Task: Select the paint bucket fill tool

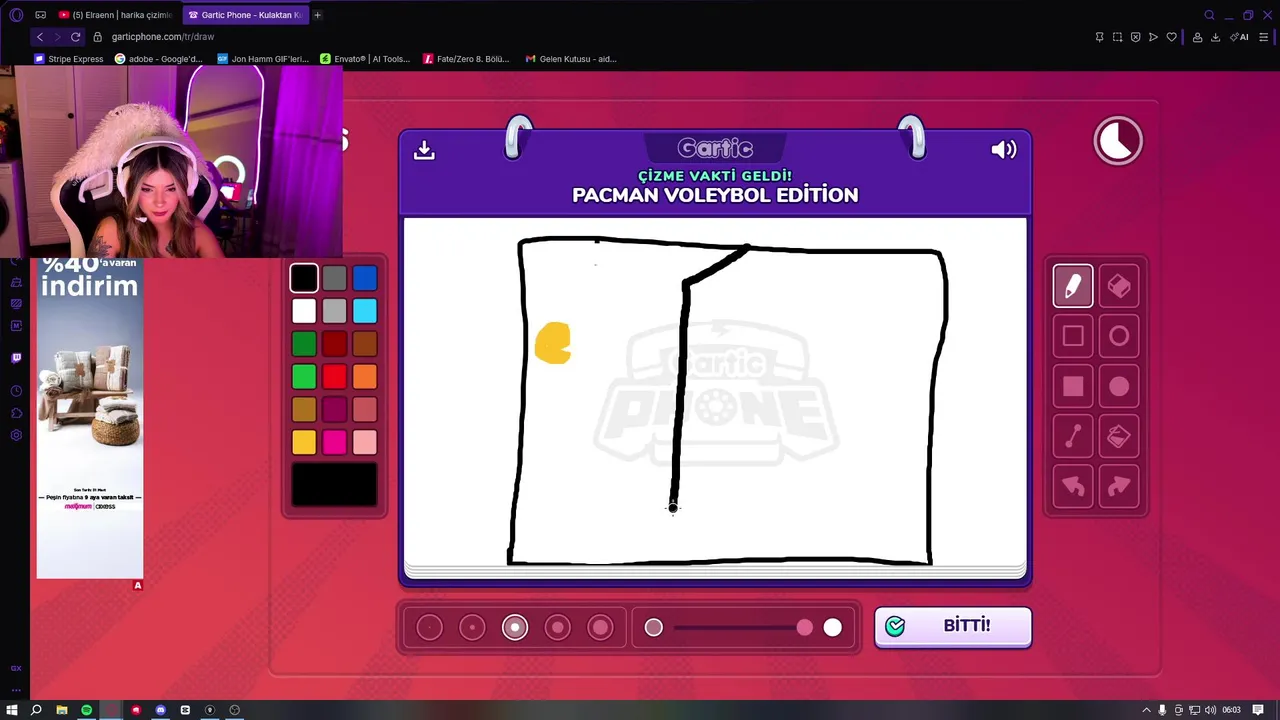Action: point(1119,436)
